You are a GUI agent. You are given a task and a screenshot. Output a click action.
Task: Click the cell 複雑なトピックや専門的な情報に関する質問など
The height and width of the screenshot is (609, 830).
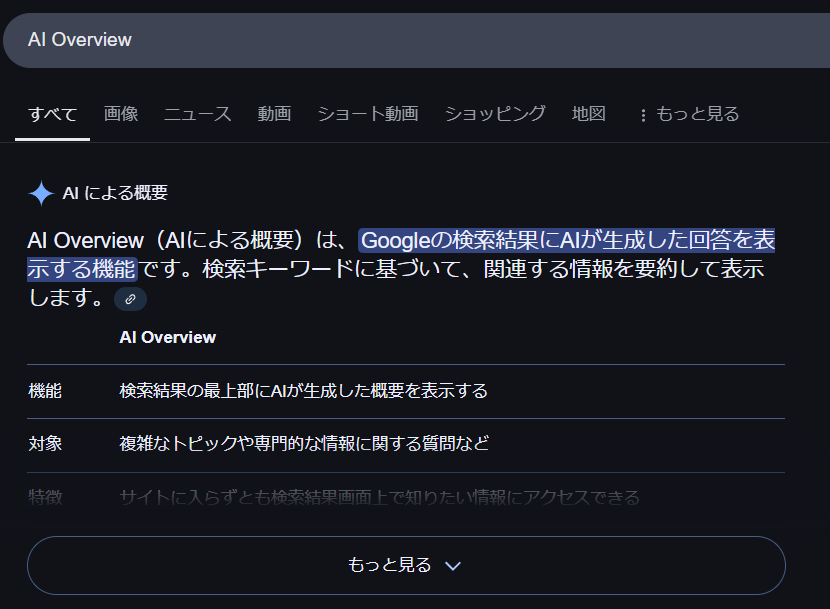(304, 443)
